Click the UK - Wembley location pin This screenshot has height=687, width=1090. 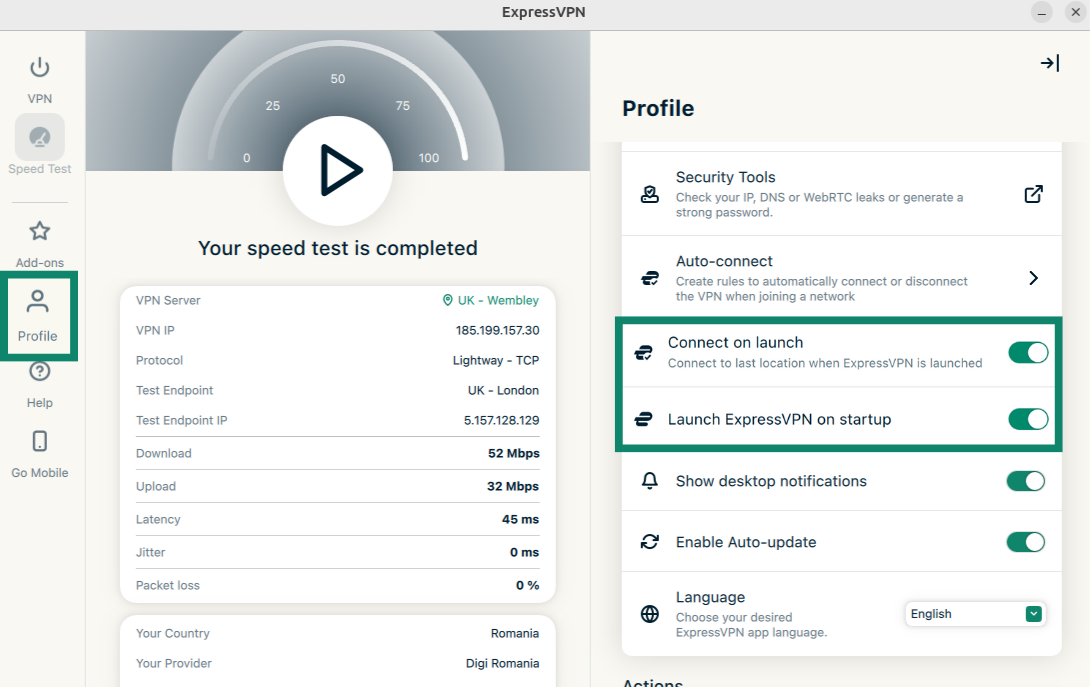(448, 300)
